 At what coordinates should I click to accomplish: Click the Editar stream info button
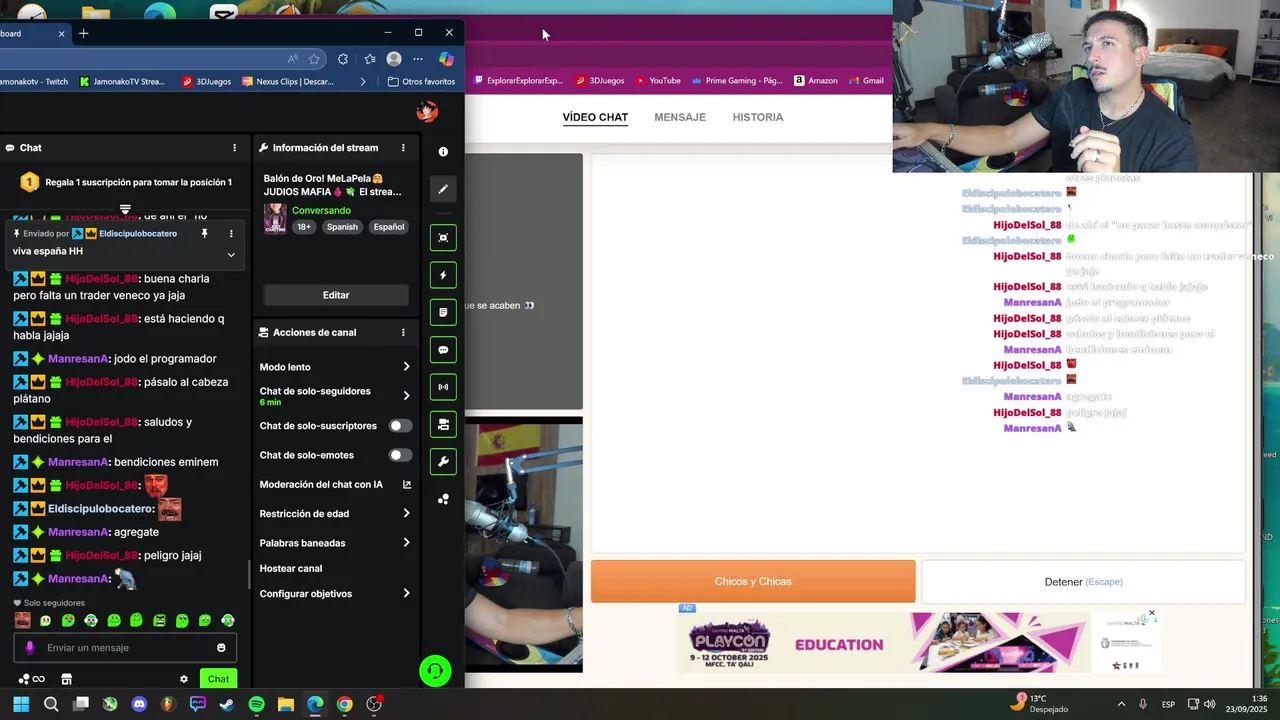336,295
